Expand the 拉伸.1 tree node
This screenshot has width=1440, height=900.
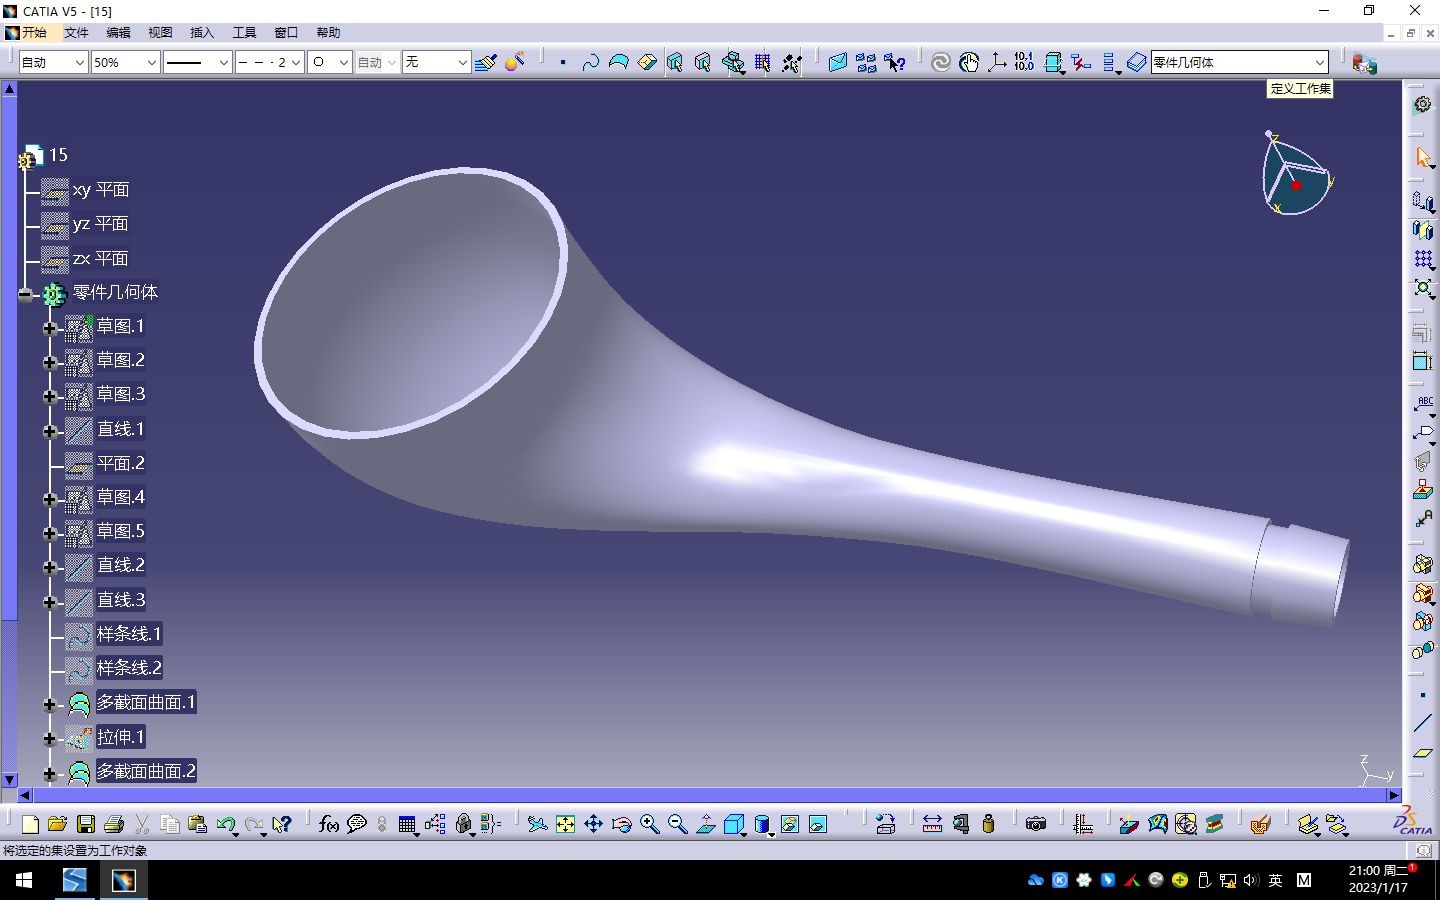[50, 739]
